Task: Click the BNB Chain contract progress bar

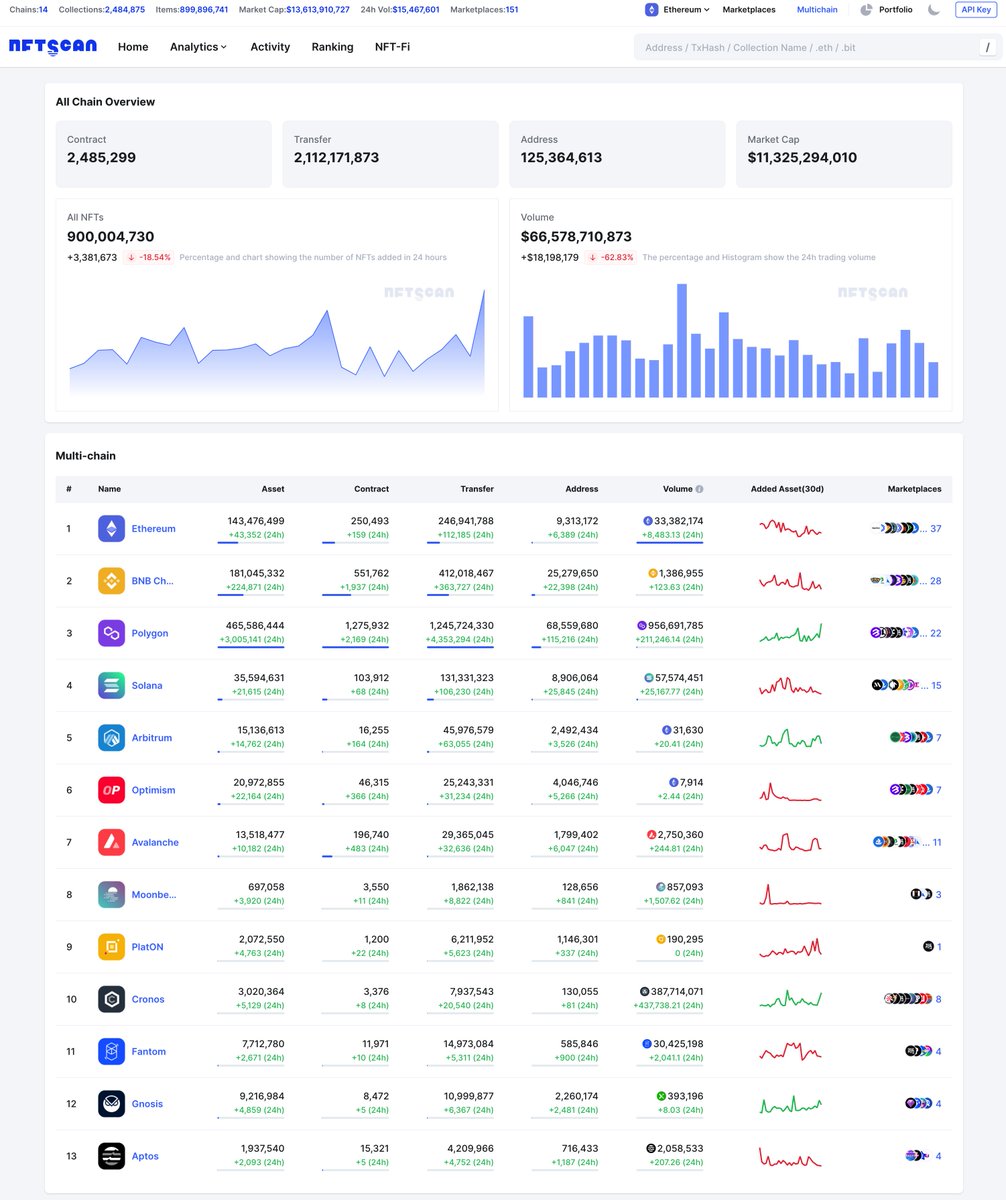Action: pos(355,595)
